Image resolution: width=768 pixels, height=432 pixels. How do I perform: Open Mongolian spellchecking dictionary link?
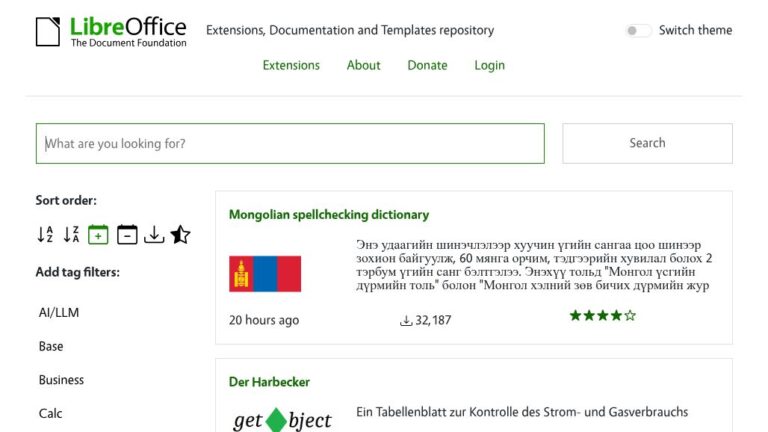coord(329,215)
